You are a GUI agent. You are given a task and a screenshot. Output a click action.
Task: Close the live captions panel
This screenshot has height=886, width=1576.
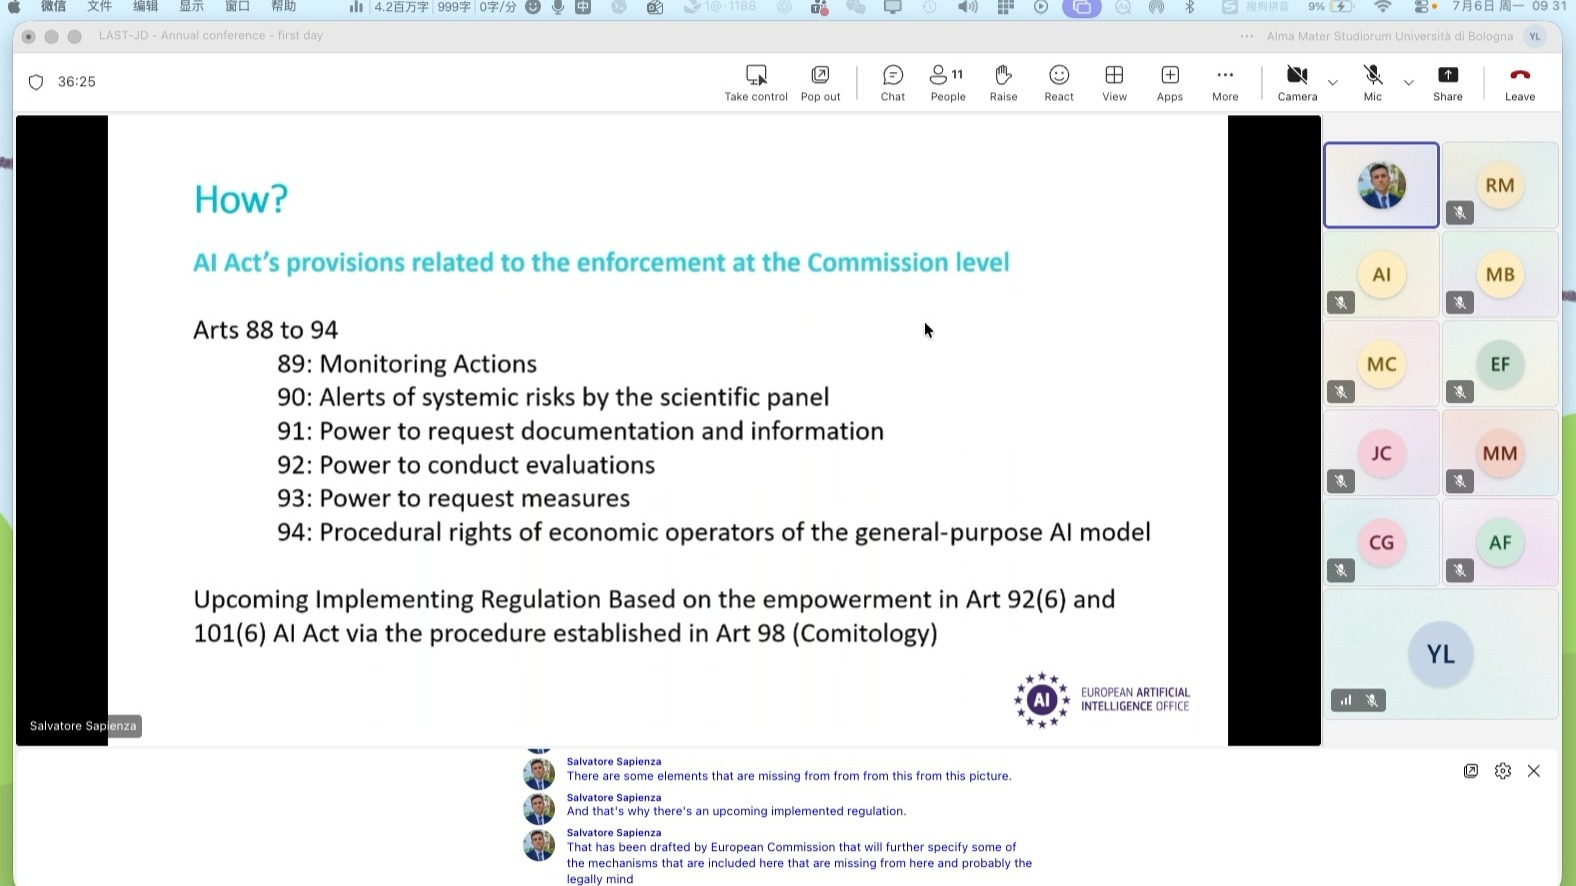[x=1534, y=771]
